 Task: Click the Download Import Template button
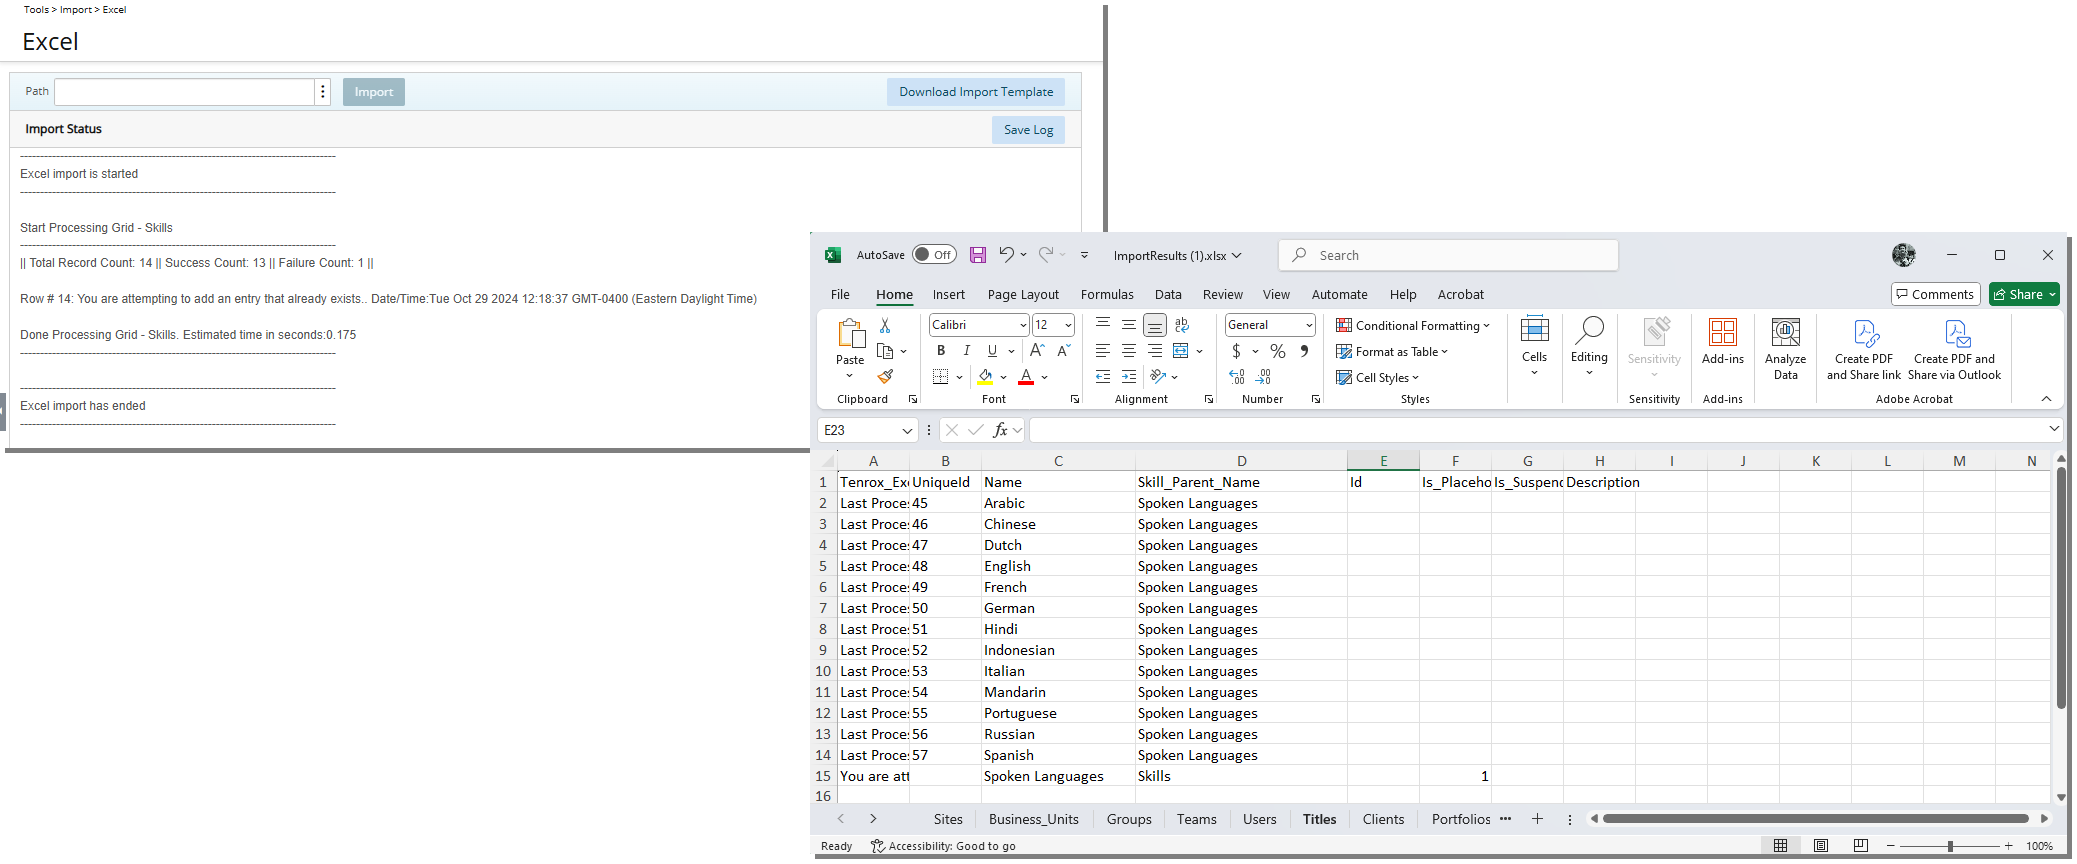click(x=976, y=92)
